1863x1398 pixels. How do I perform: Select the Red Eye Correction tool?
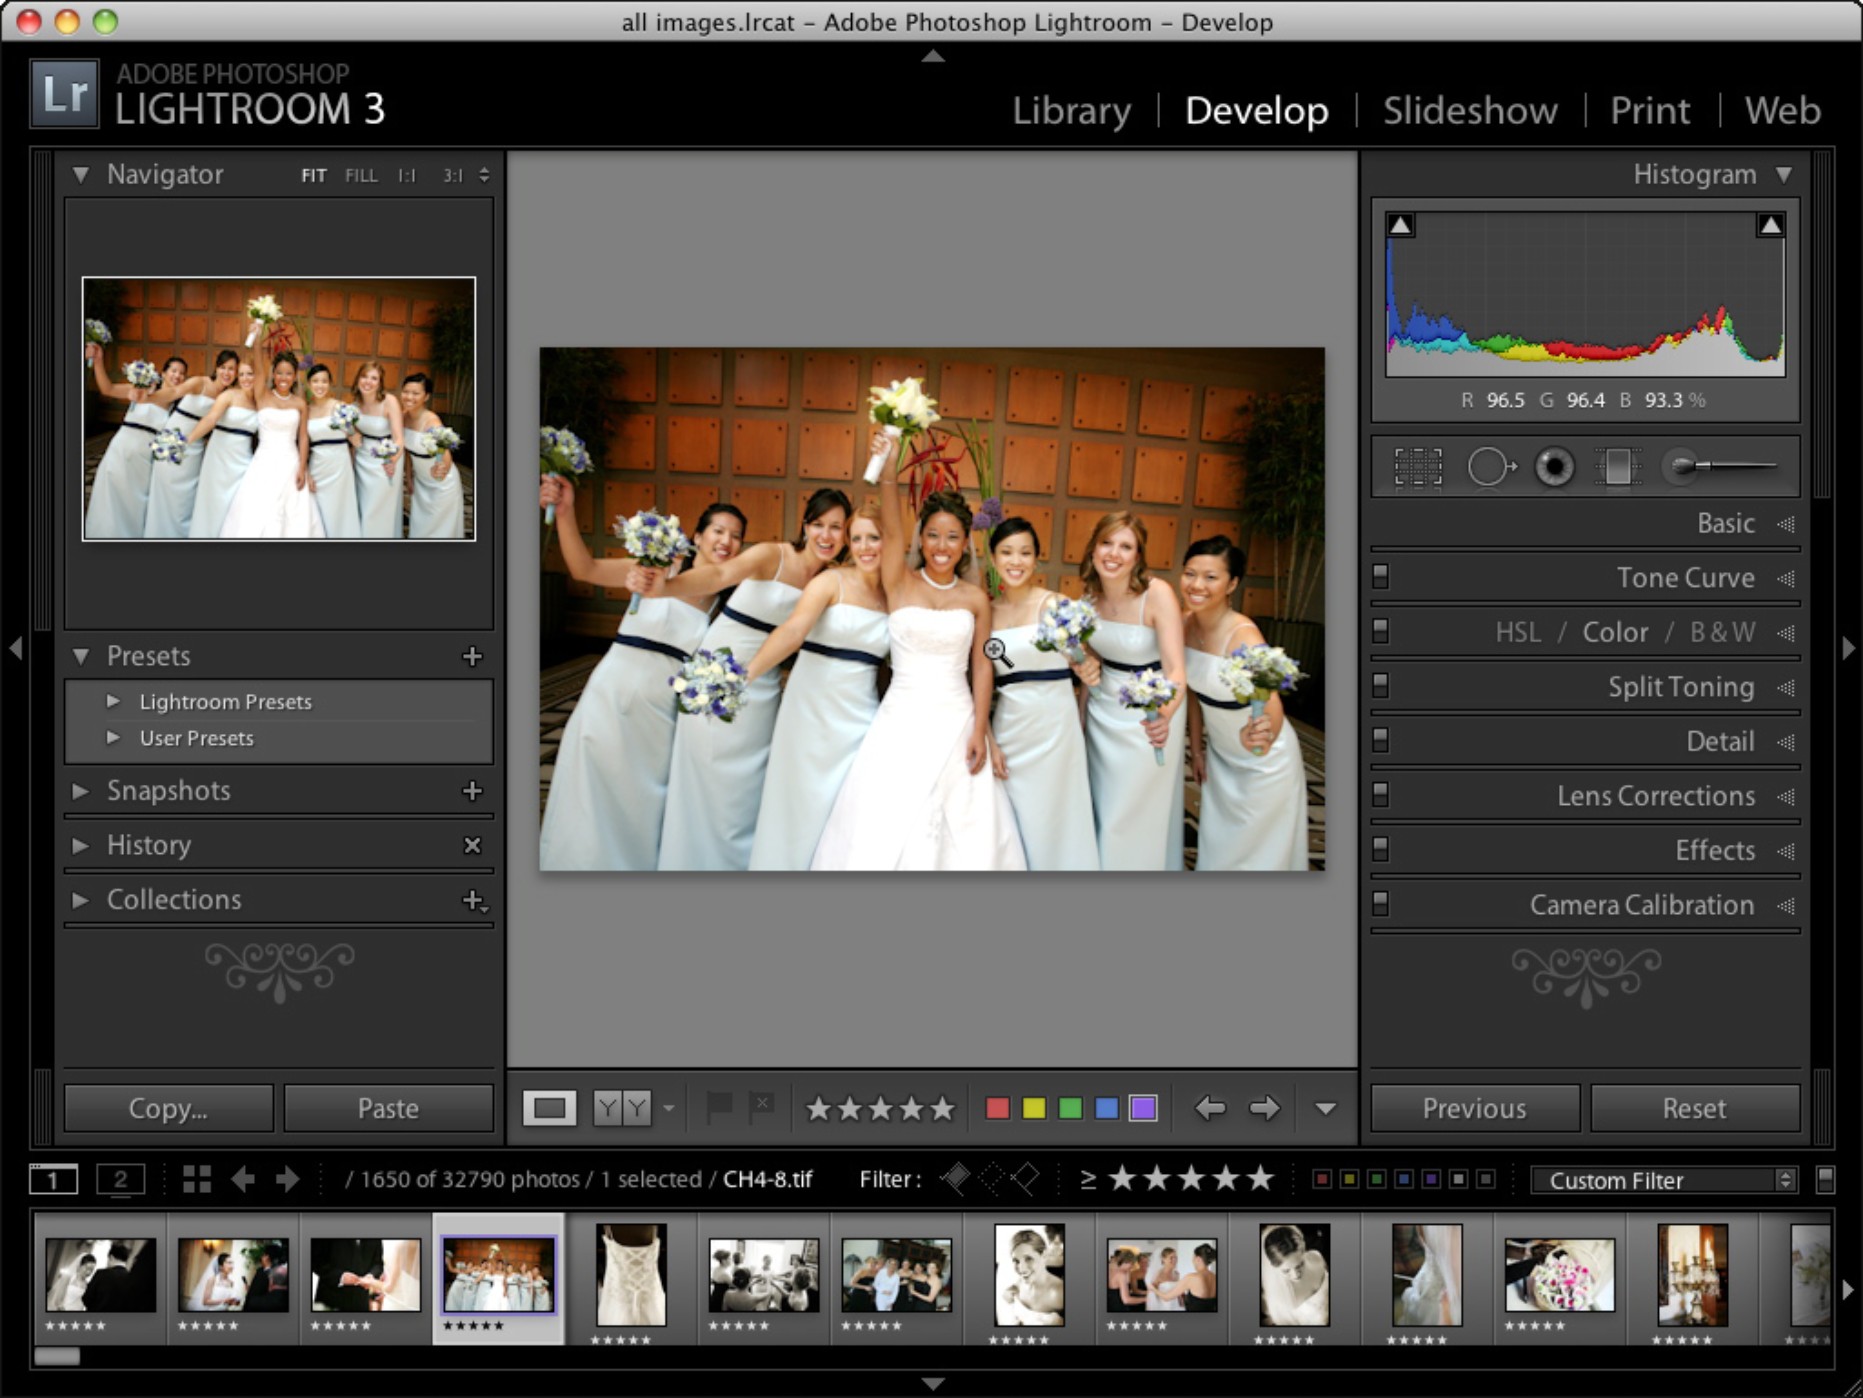point(1554,467)
